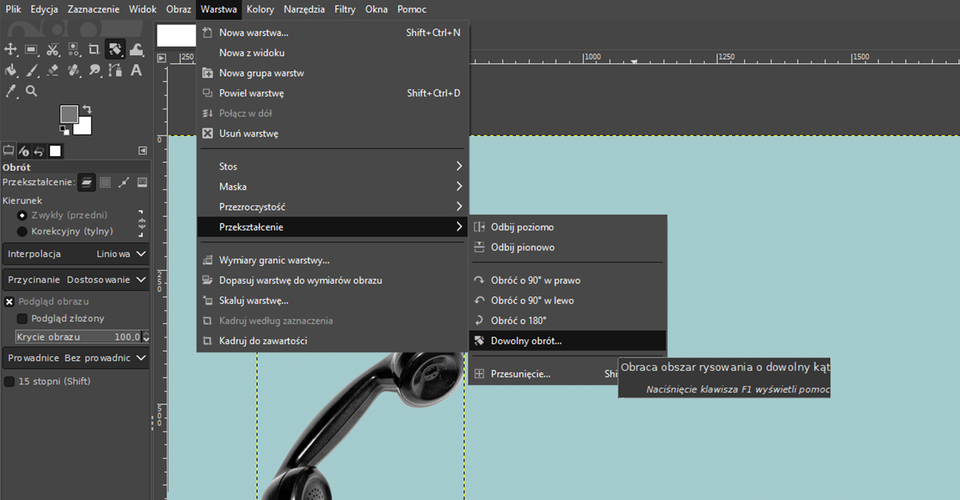Viewport: 960px width, 500px height.
Task: Select the Move tool in toolbox
Action: pos(11,49)
